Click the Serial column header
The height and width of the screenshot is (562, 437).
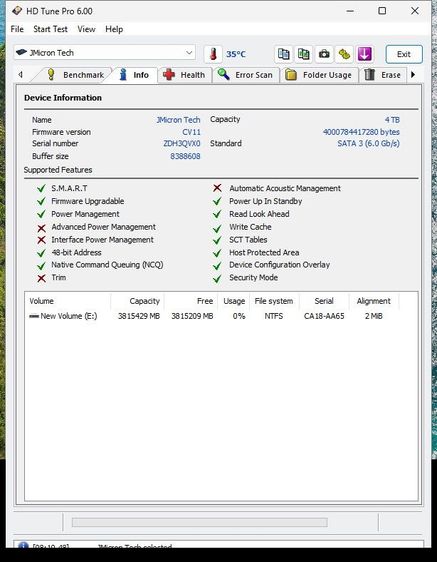pos(324,301)
